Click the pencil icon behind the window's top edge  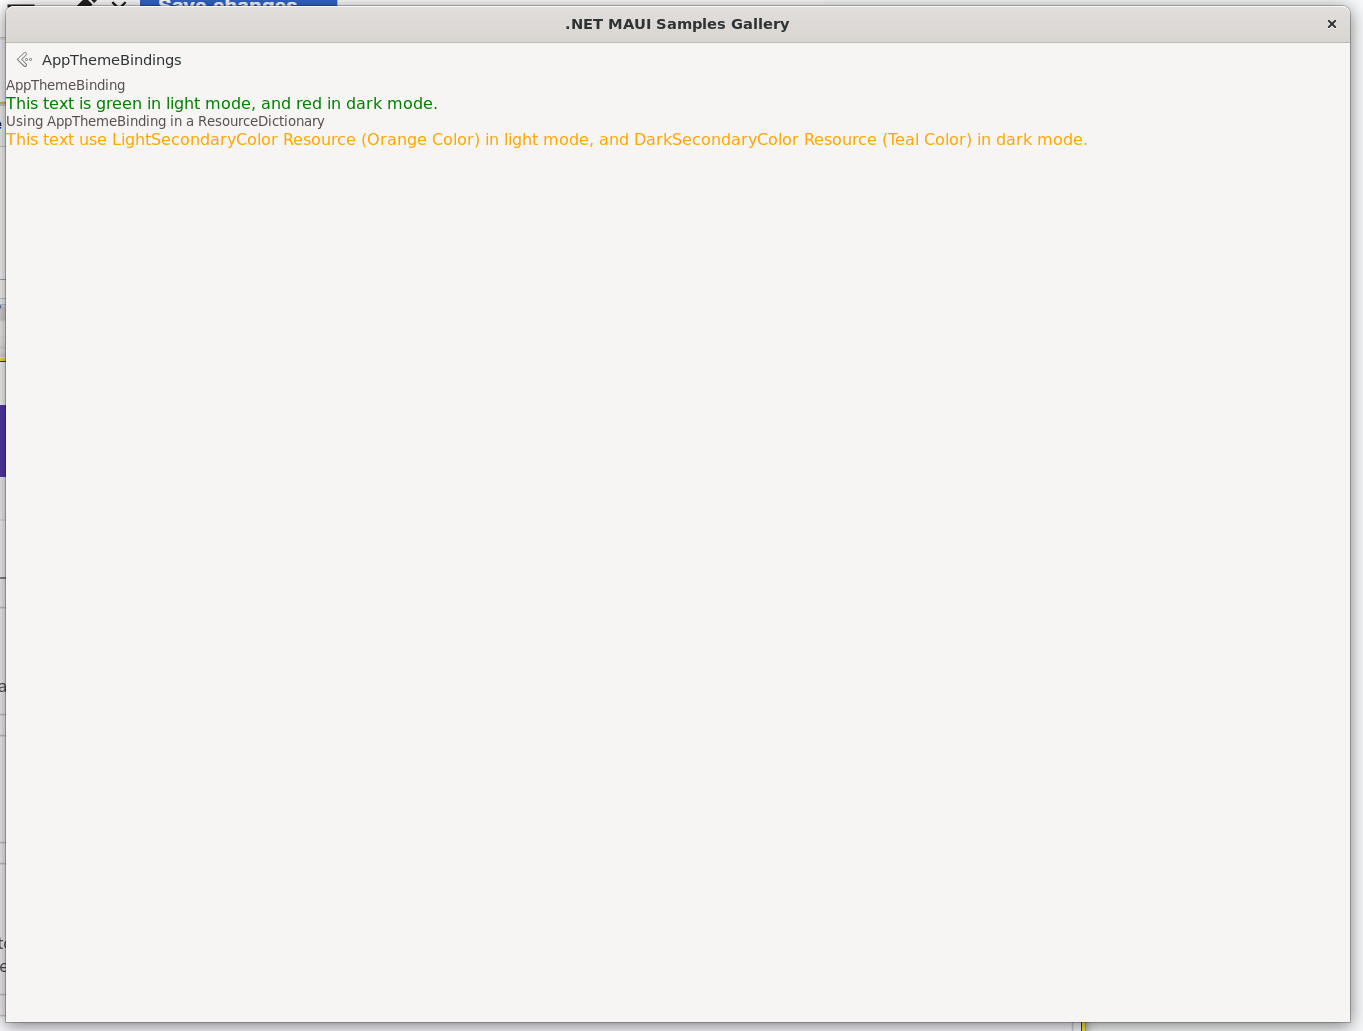click(87, 3)
